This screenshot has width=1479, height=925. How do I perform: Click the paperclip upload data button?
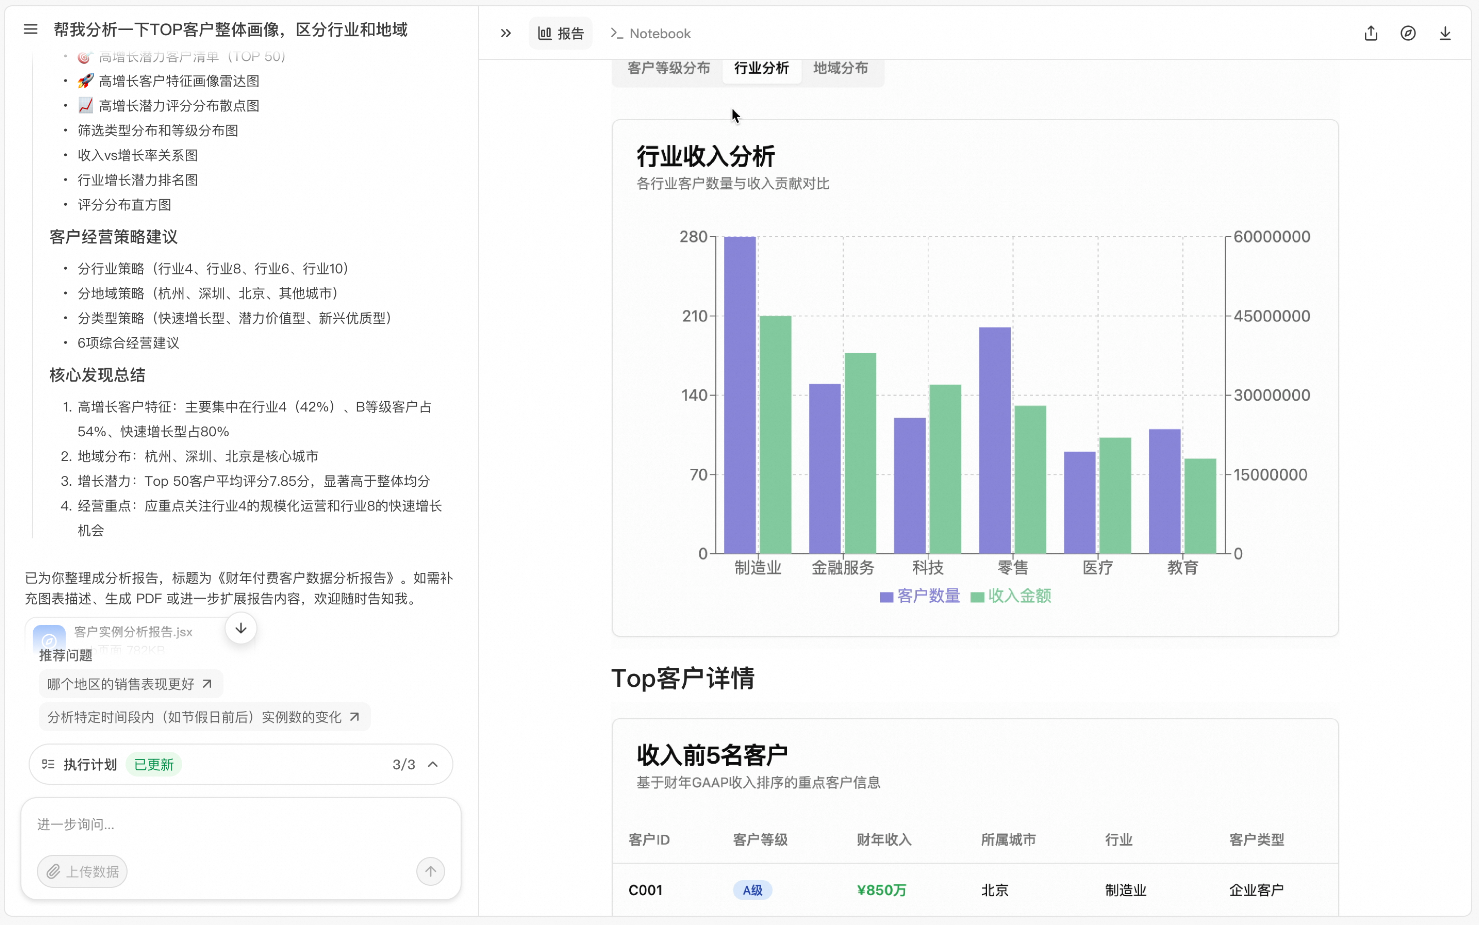click(82, 871)
